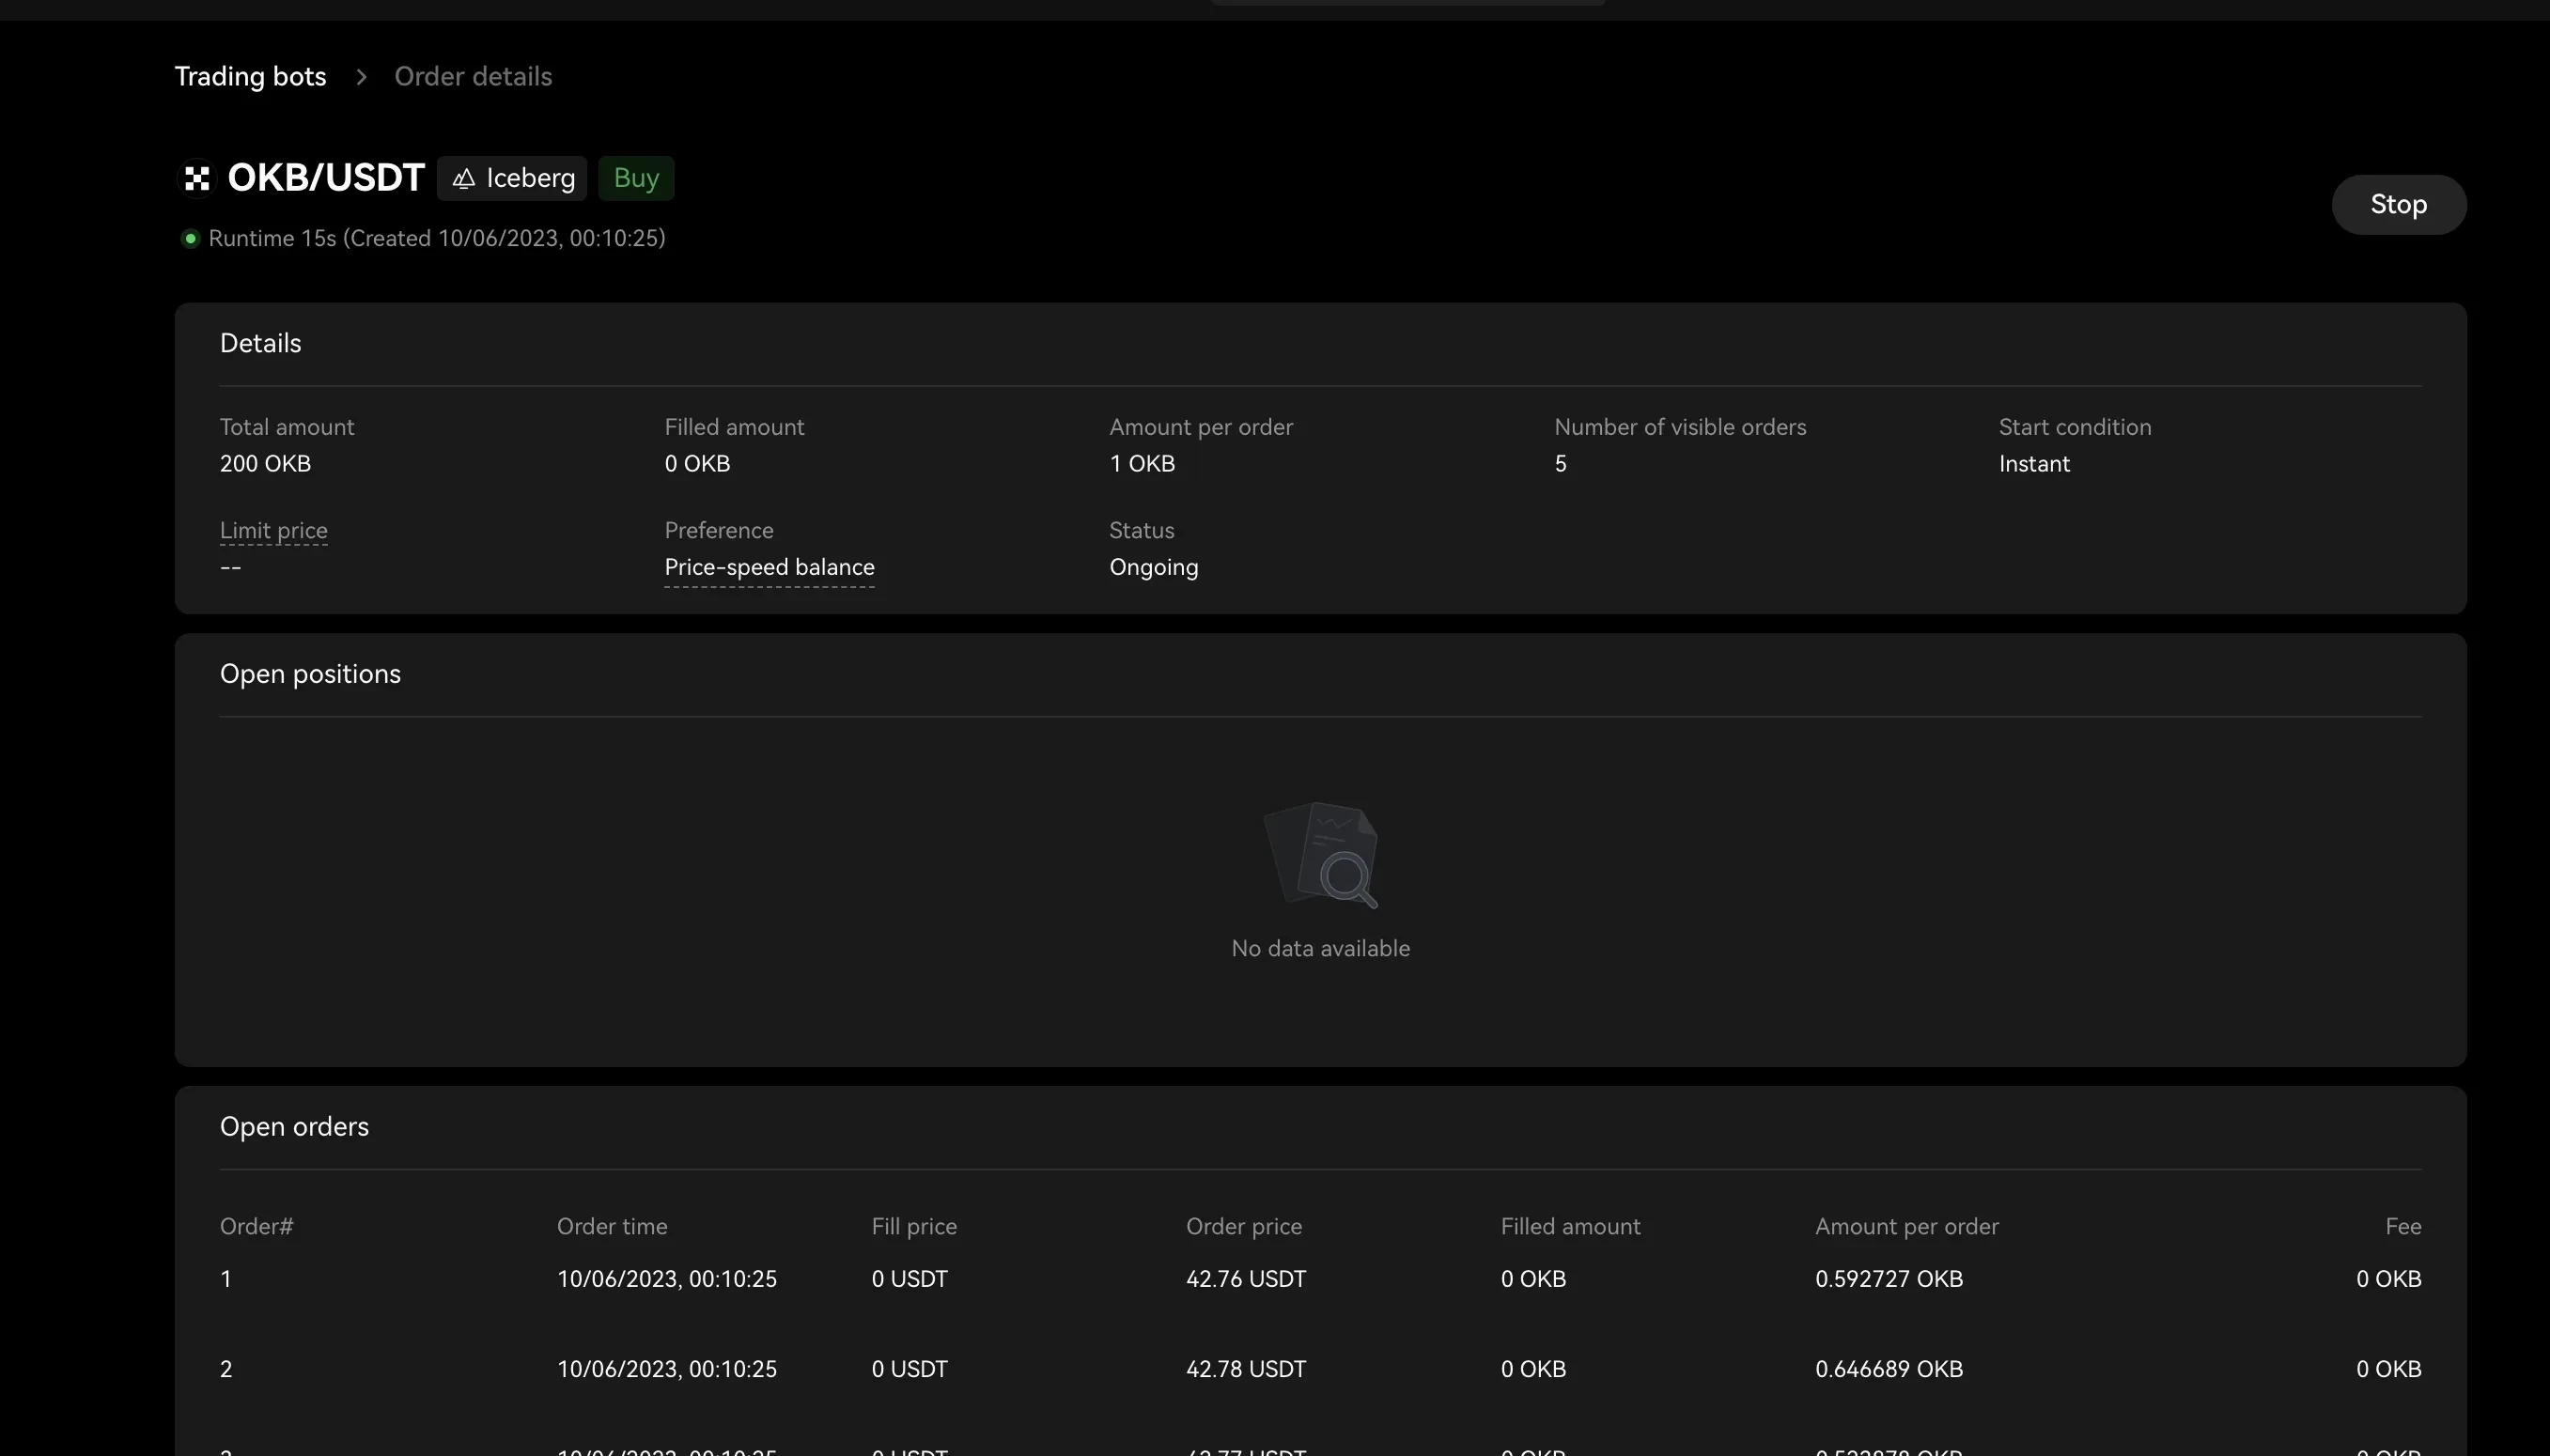Click the Buy tag
The height and width of the screenshot is (1456, 2550).
(636, 178)
